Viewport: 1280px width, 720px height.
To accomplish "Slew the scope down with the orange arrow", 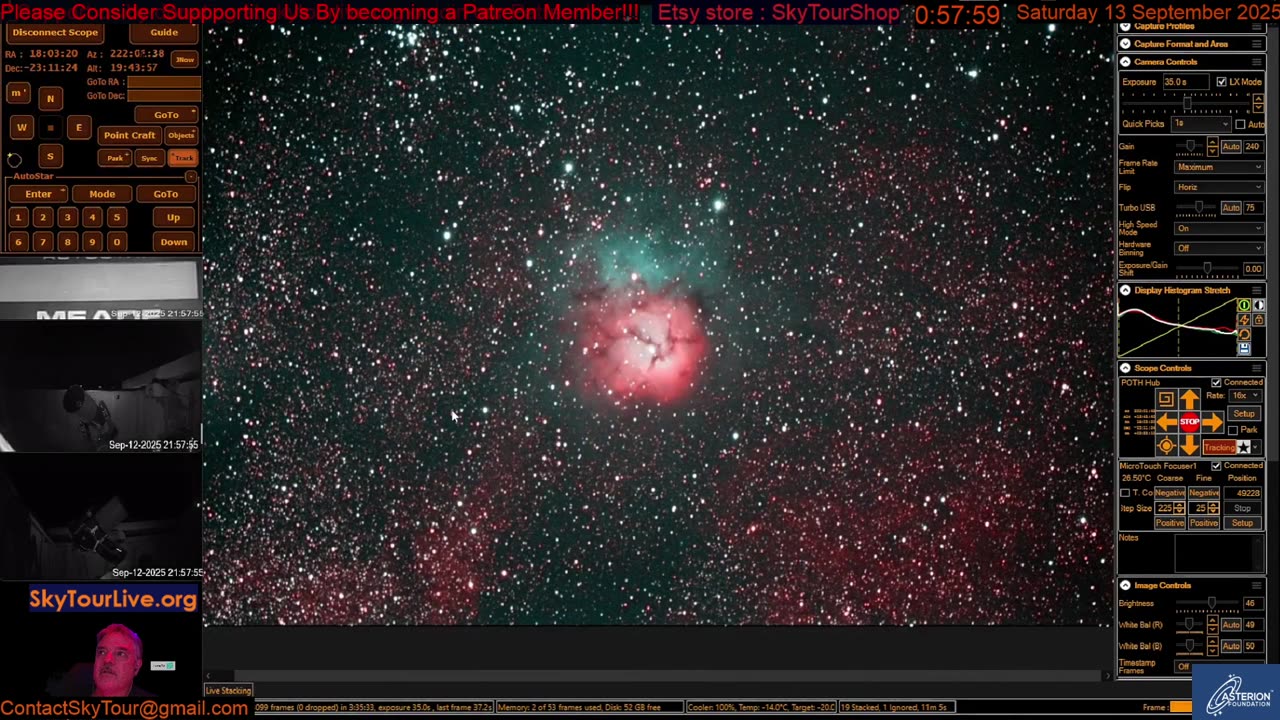I will 1189,444.
